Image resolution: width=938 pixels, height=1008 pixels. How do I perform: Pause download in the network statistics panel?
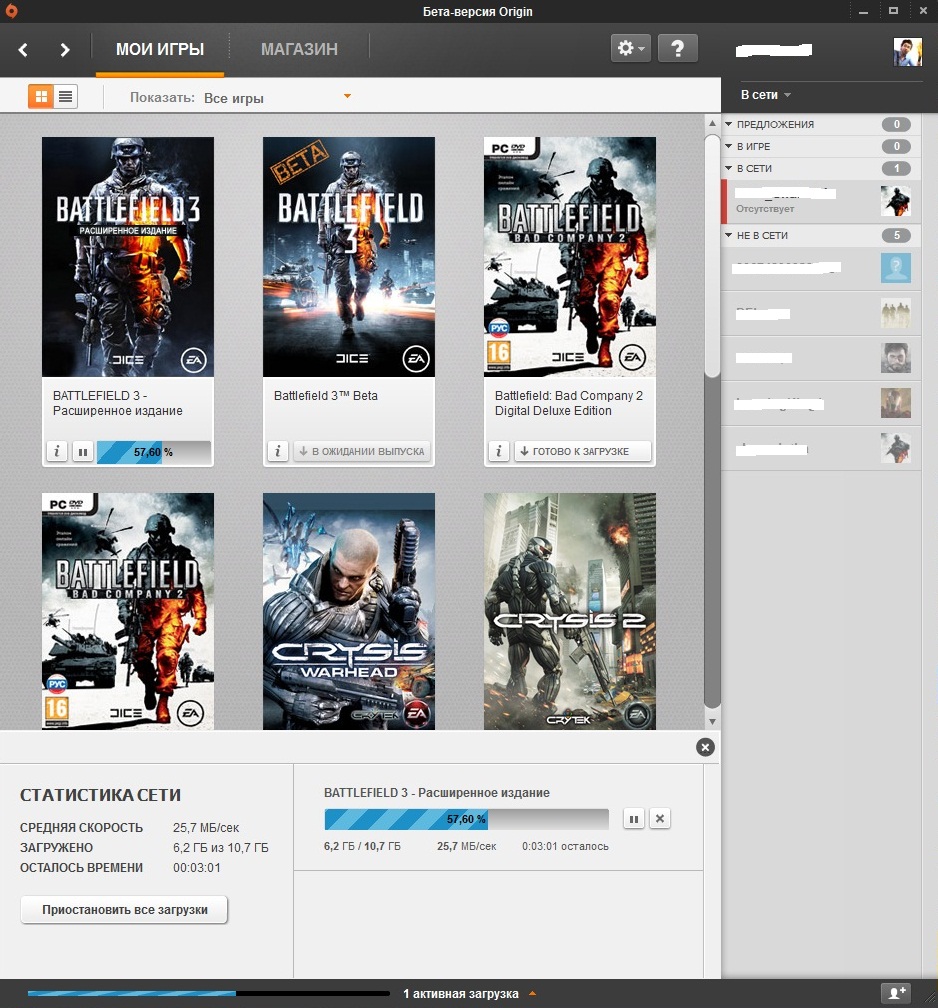pyautogui.click(x=634, y=818)
